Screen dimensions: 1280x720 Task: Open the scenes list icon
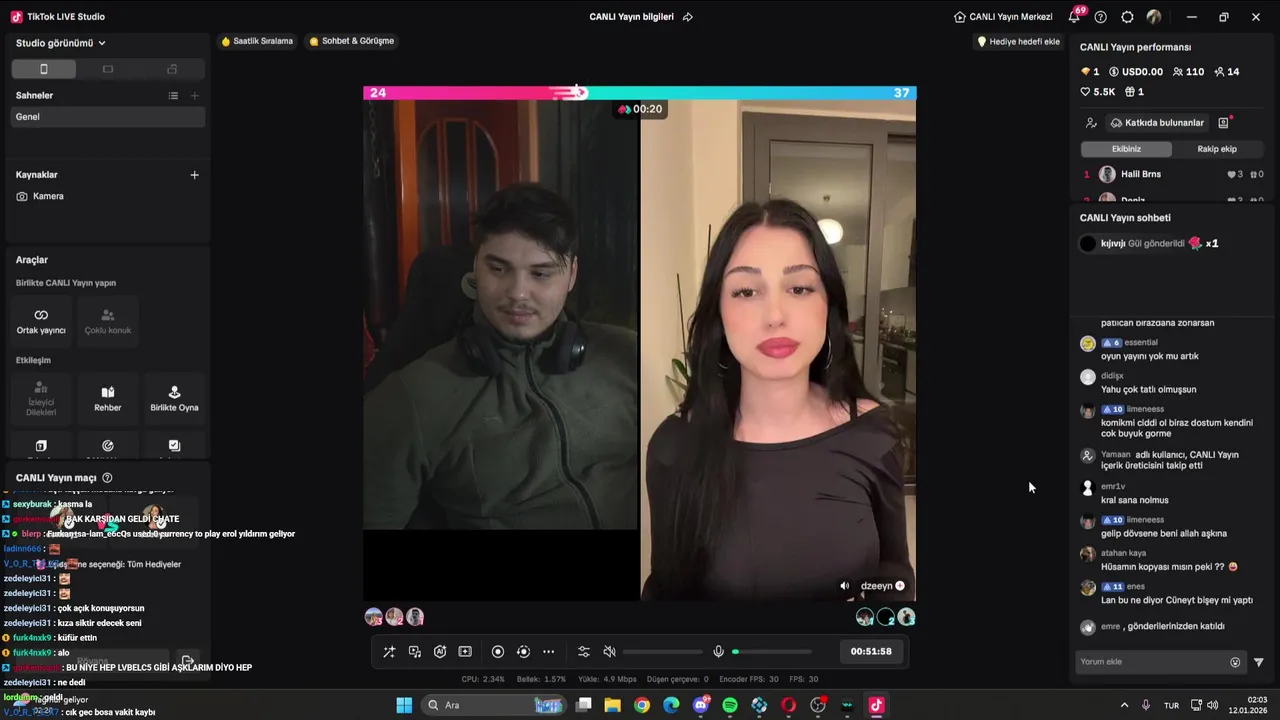[173, 96]
